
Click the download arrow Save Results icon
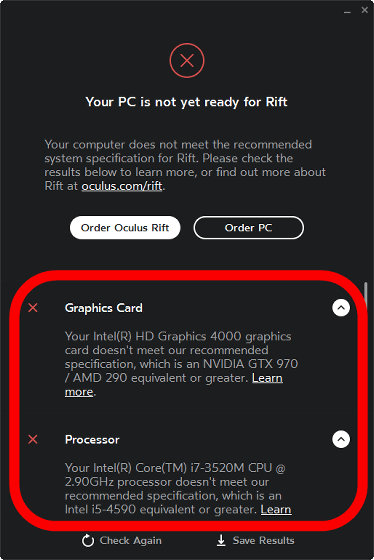point(221,540)
